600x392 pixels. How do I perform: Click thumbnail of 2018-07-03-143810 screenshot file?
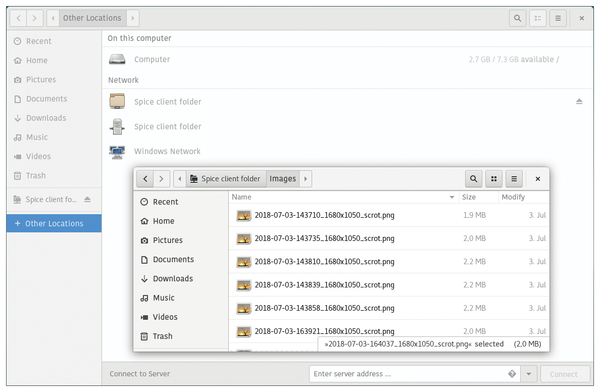(x=243, y=262)
